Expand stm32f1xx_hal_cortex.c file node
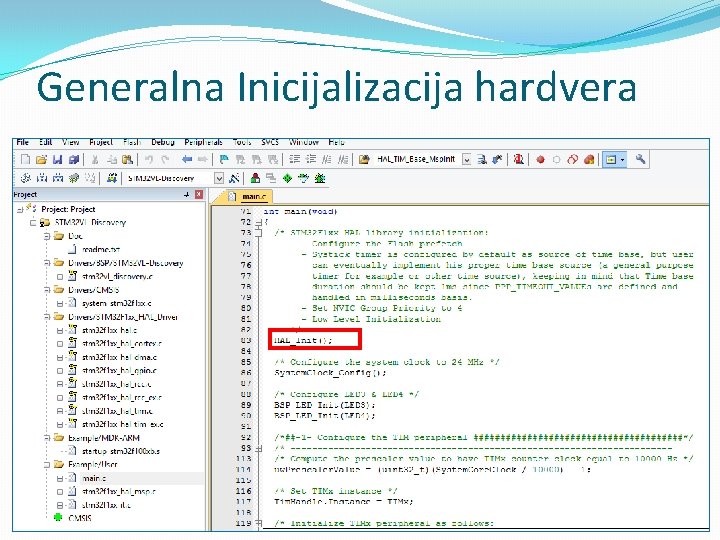 (60, 343)
